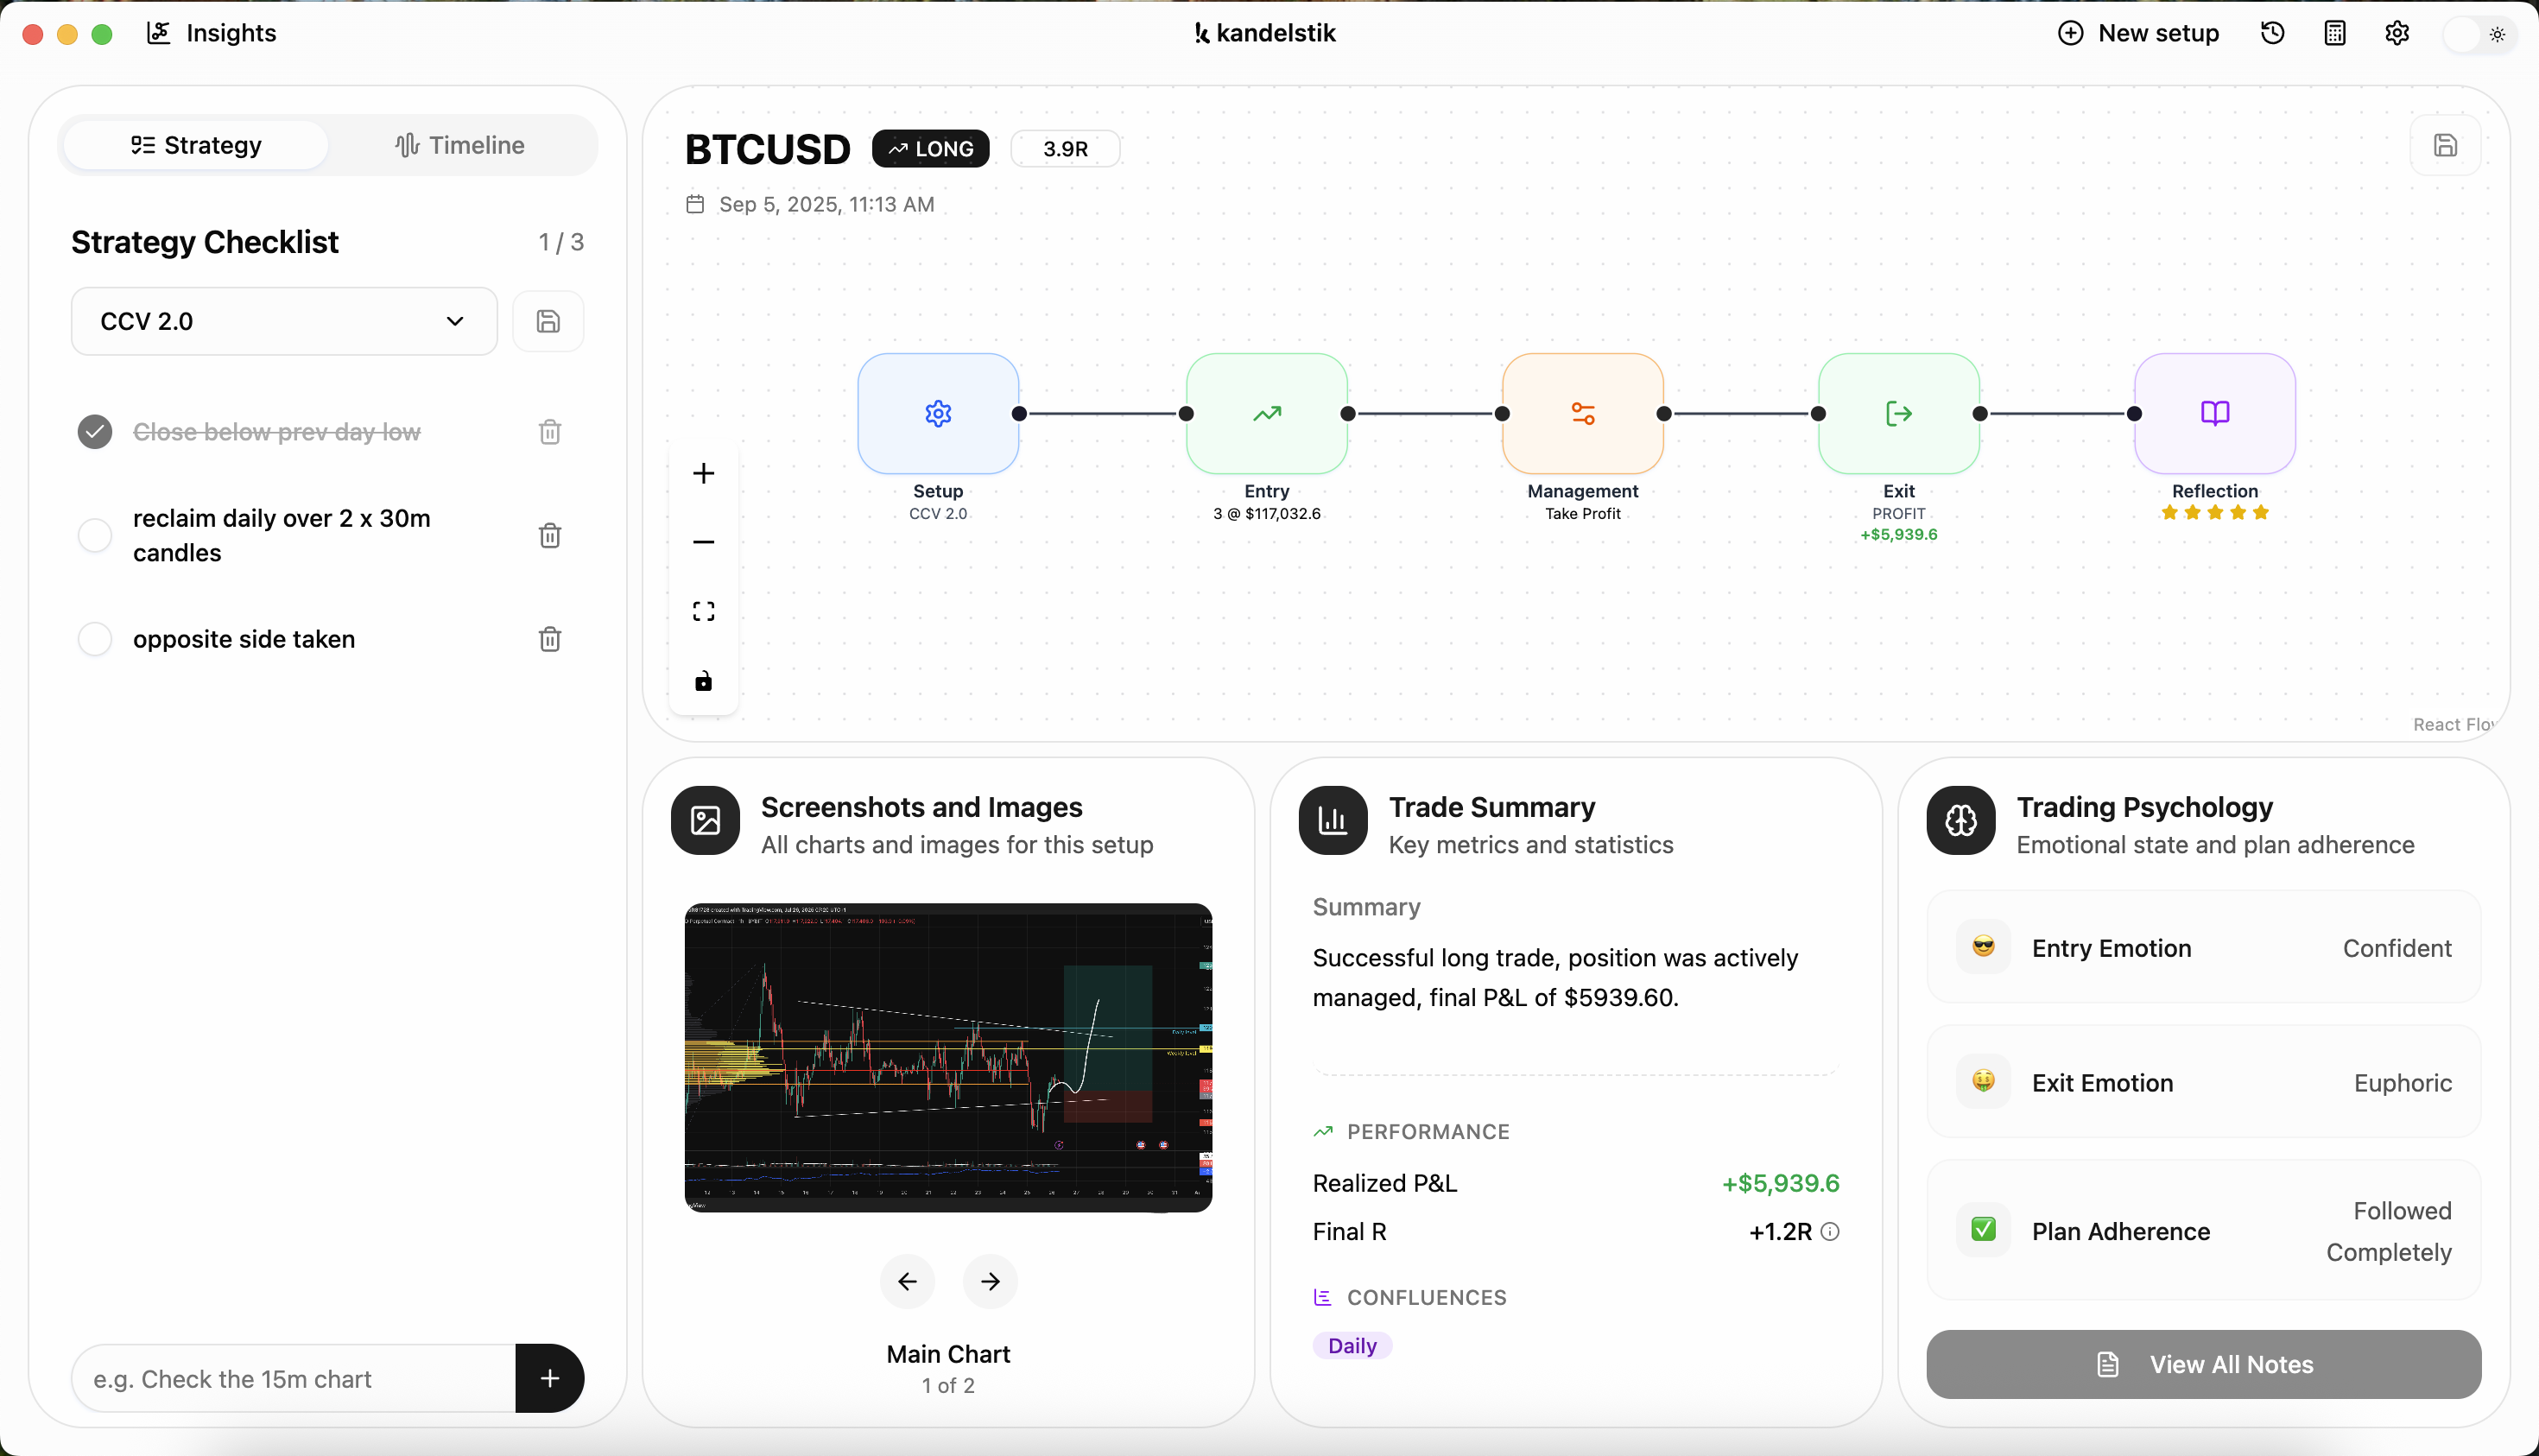Viewport: 2539px width, 1456px height.
Task: Go to the previous screenshot
Action: pyautogui.click(x=907, y=1281)
